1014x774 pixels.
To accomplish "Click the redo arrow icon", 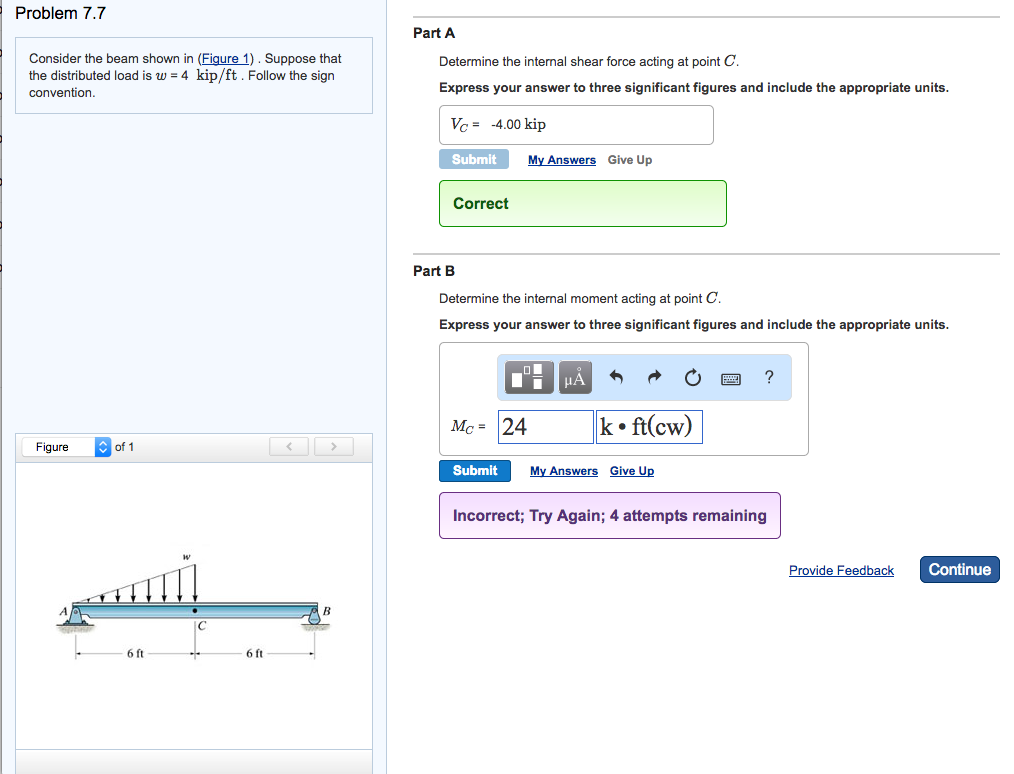I will (654, 377).
